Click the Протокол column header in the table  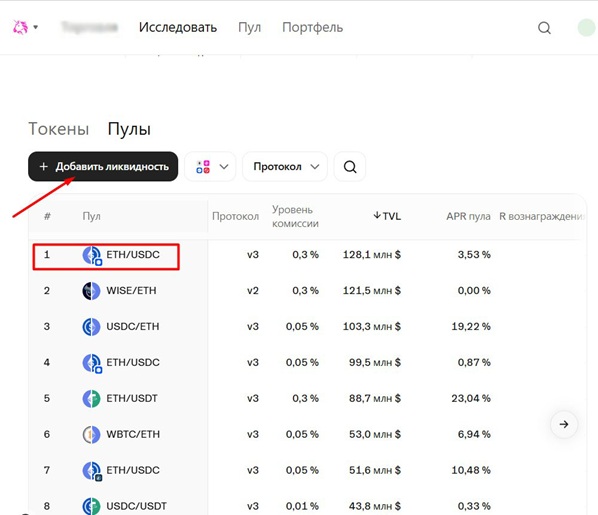pyautogui.click(x=235, y=216)
